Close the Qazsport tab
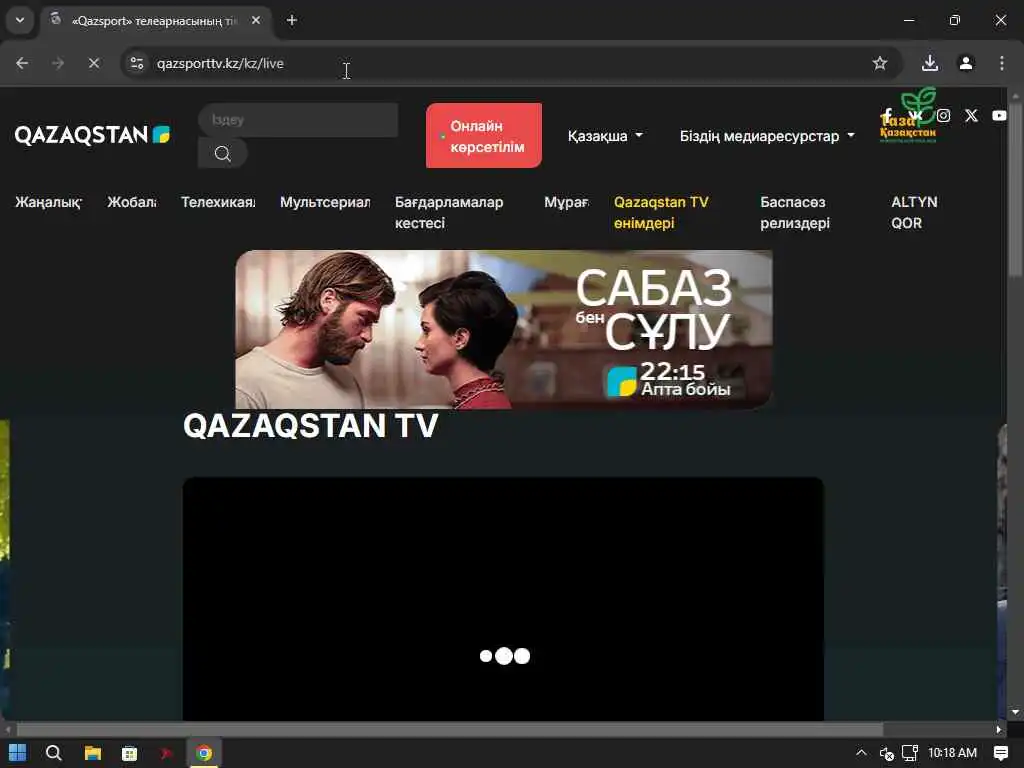Image resolution: width=1024 pixels, height=768 pixels. [x=256, y=20]
